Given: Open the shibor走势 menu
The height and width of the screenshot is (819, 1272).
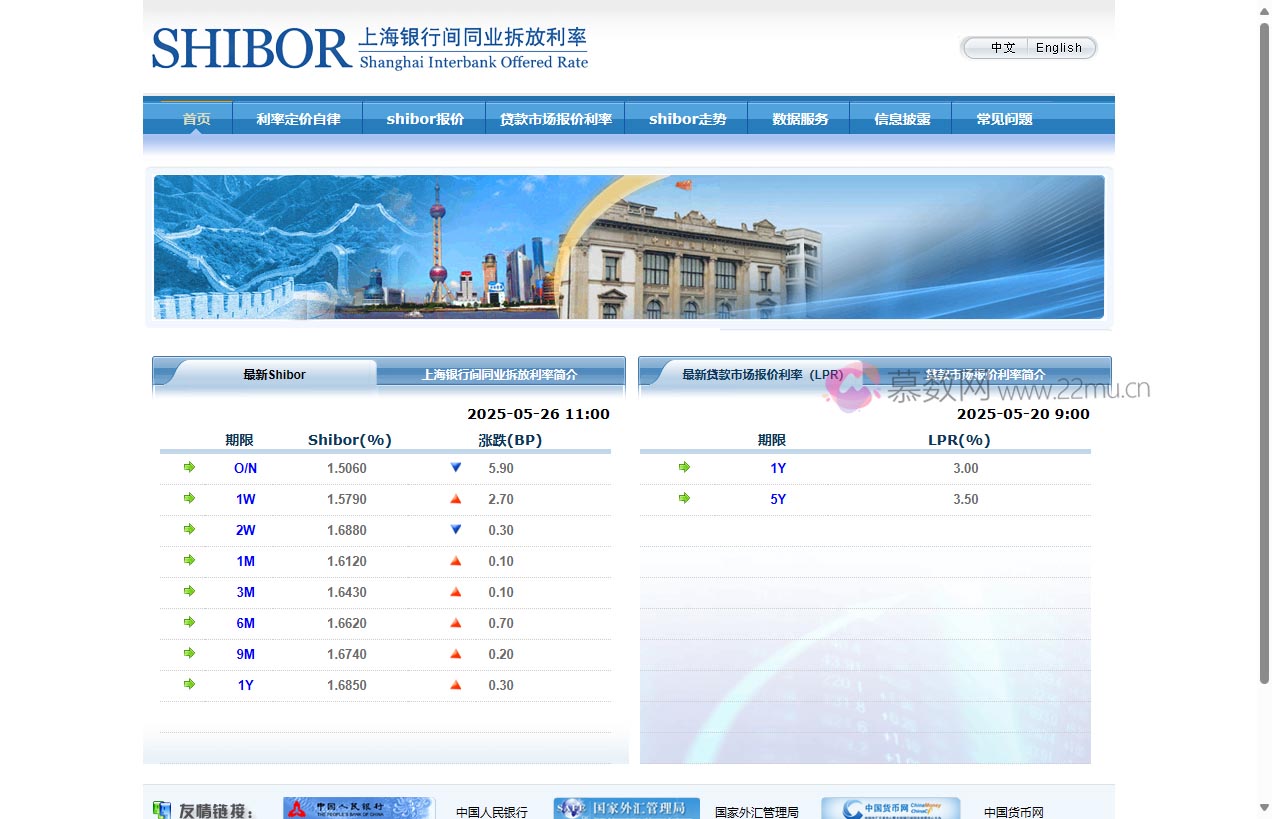Looking at the screenshot, I should click(x=687, y=119).
